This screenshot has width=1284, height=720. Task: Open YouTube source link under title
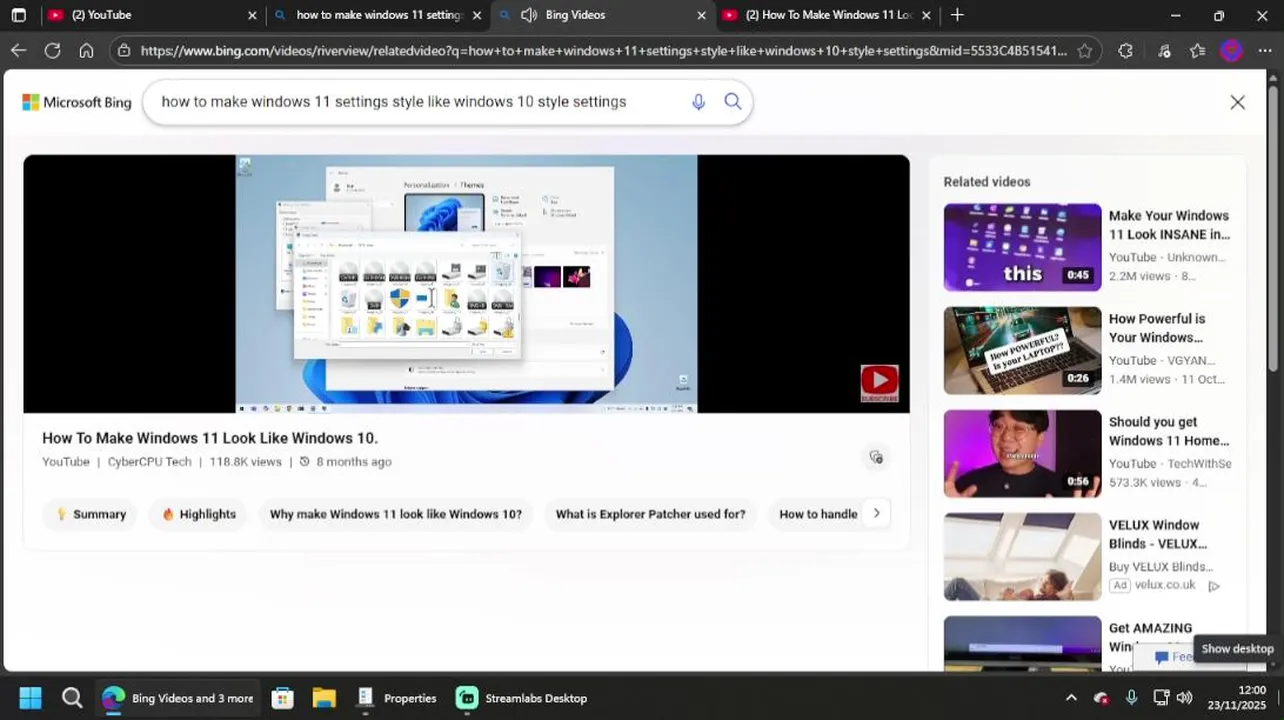(x=66, y=462)
